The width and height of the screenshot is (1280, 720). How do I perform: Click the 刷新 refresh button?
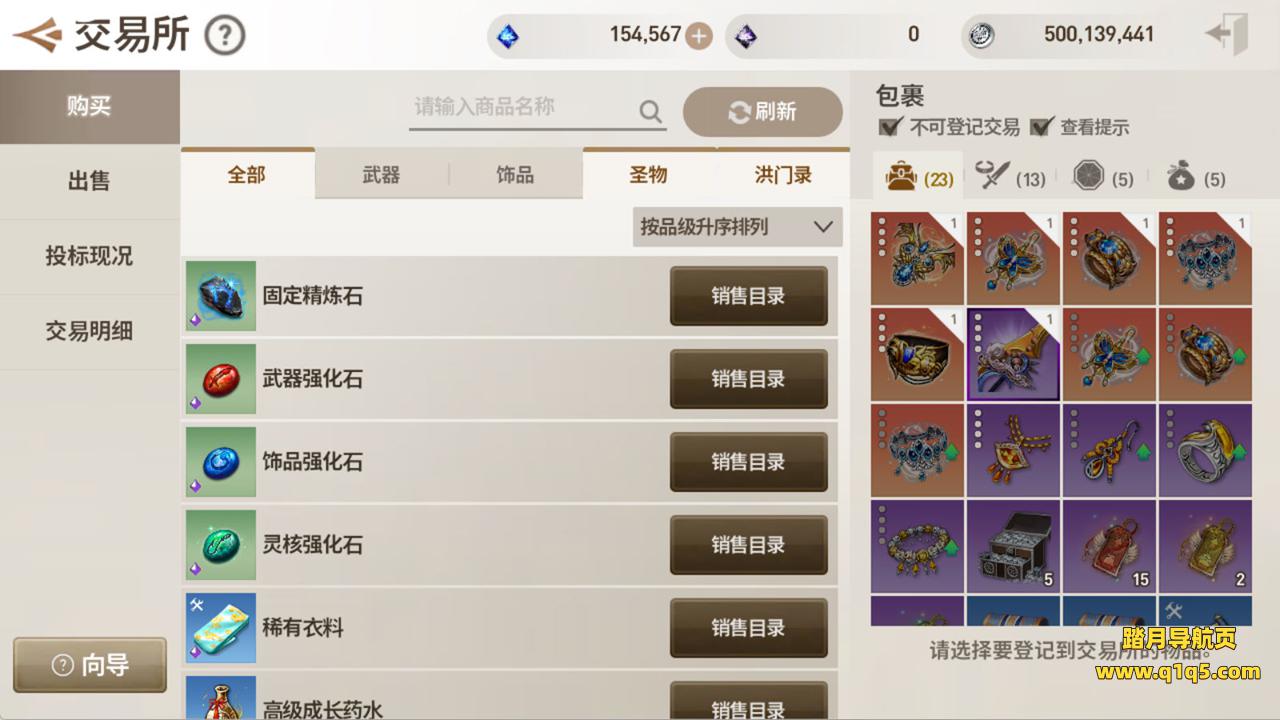pyautogui.click(x=763, y=112)
